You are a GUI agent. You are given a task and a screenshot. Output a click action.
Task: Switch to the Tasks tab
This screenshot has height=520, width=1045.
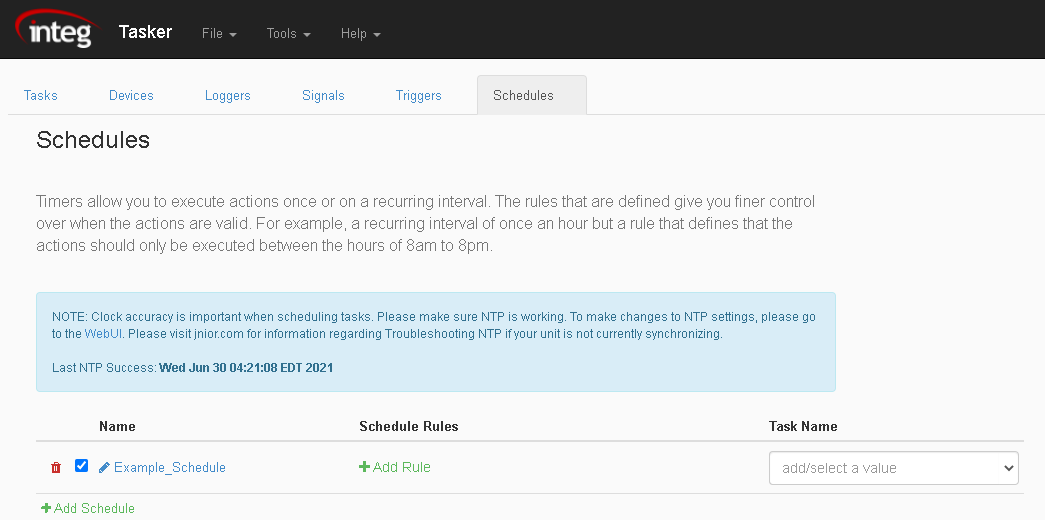(41, 95)
